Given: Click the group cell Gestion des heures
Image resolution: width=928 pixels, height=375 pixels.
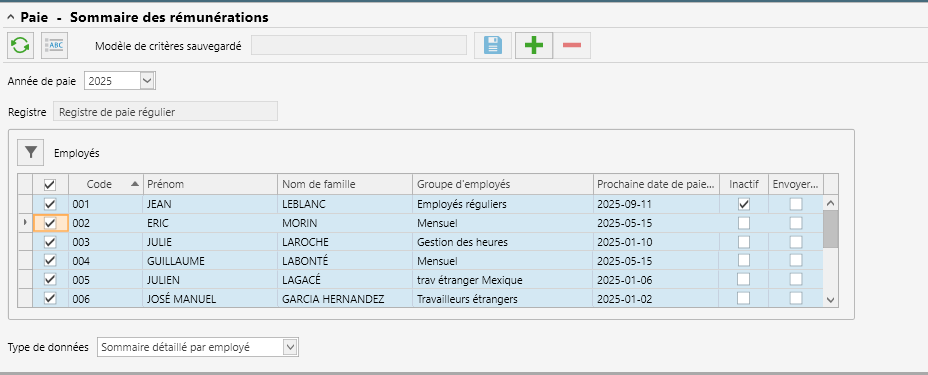Looking at the screenshot, I should click(503, 242).
